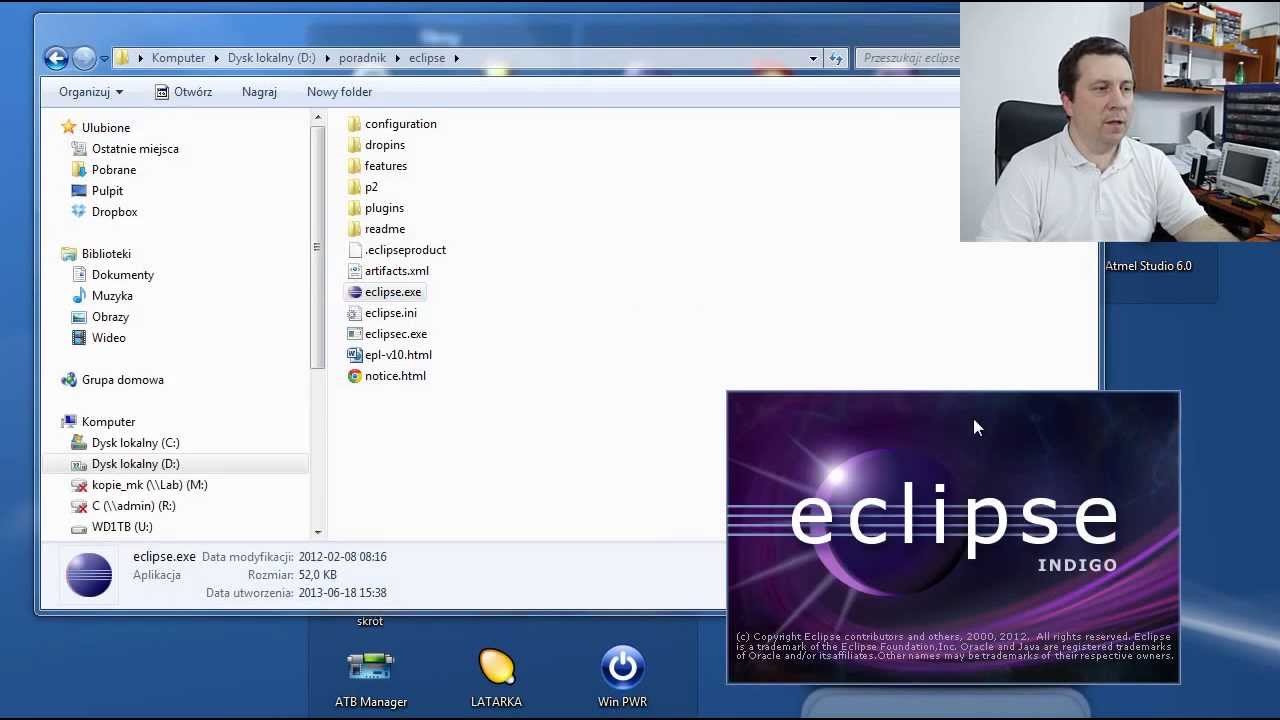
Task: Open Dokumenty library
Action: click(x=122, y=275)
